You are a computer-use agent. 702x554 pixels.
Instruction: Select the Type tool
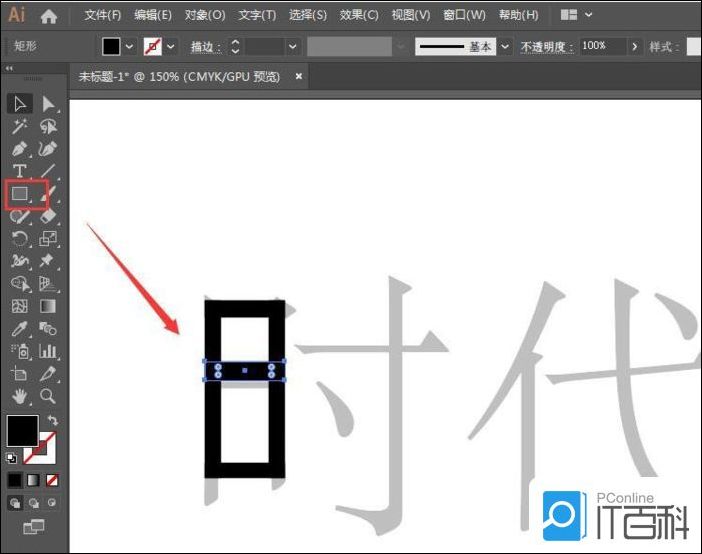20,171
